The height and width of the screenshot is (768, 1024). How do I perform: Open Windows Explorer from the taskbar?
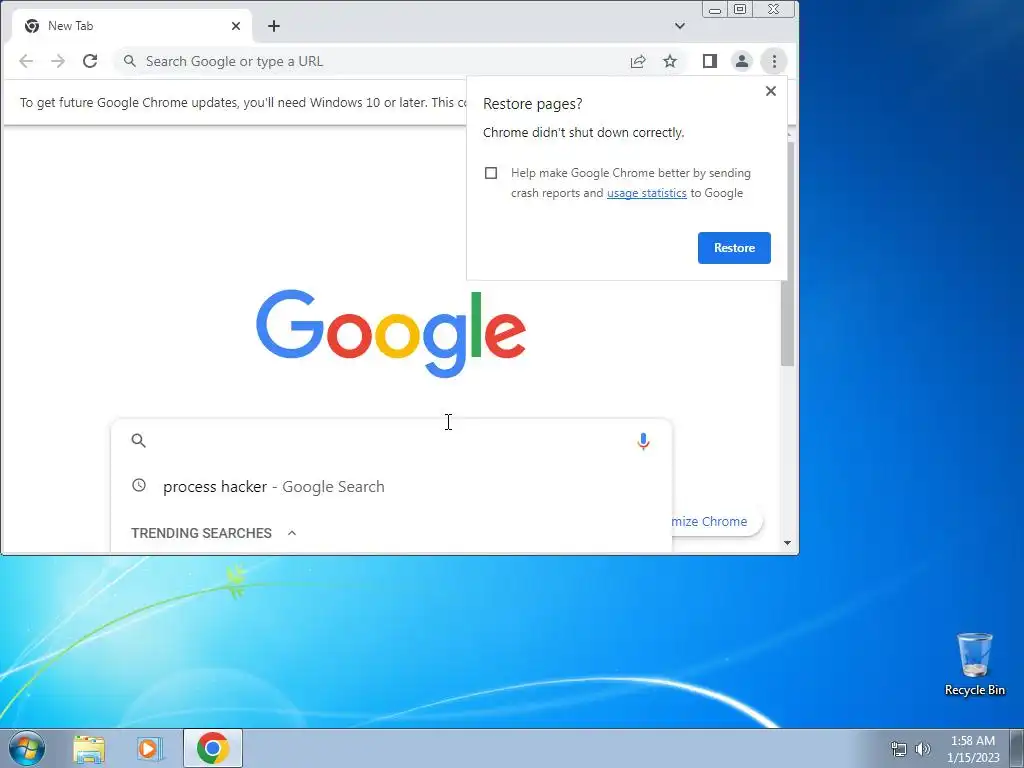(89, 748)
